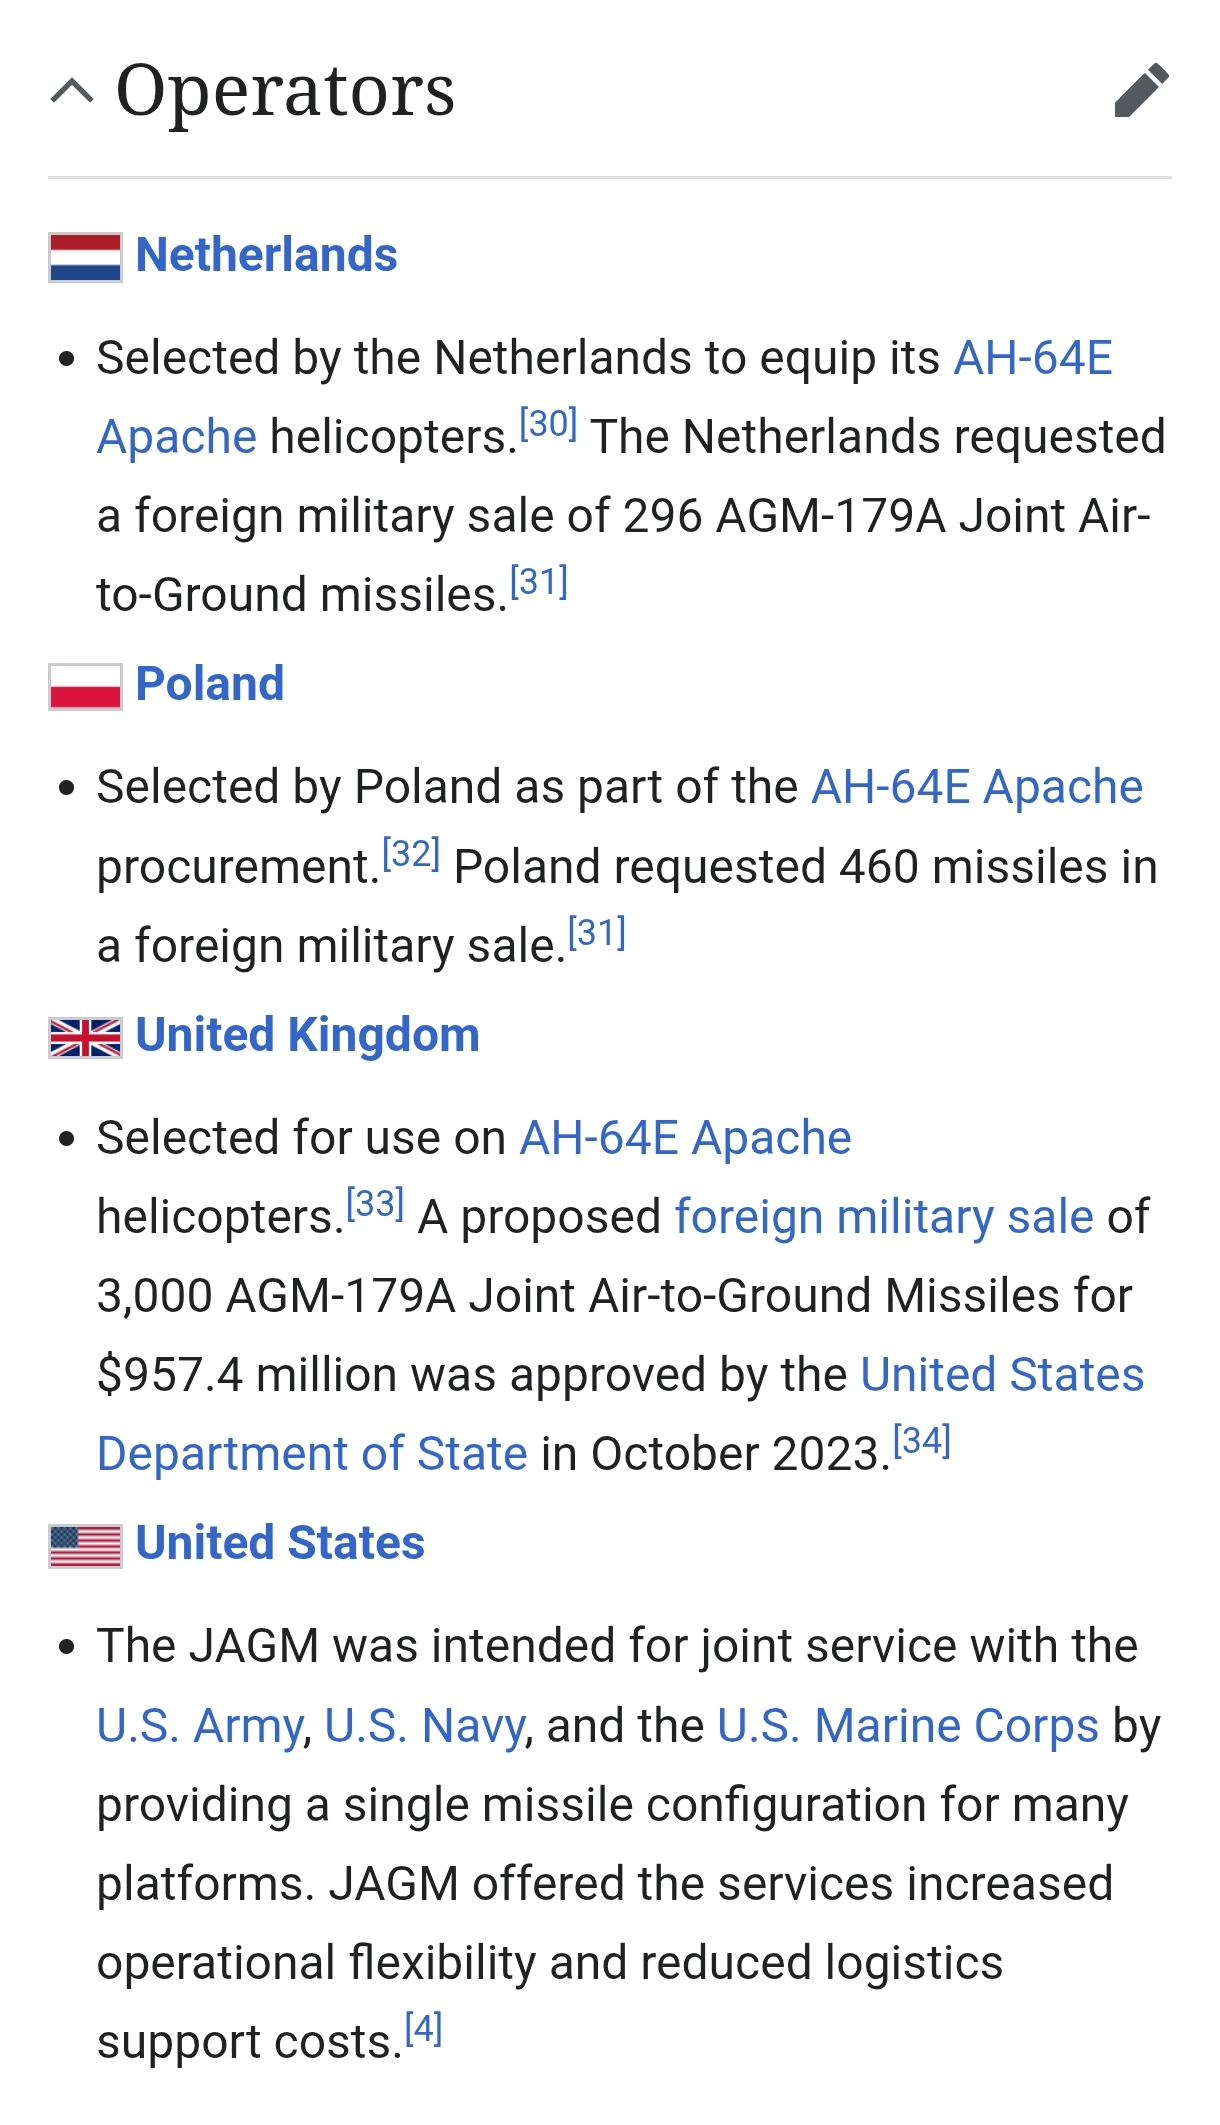The image size is (1220, 2125).
Task: Click the Poland flag icon
Action: point(85,687)
